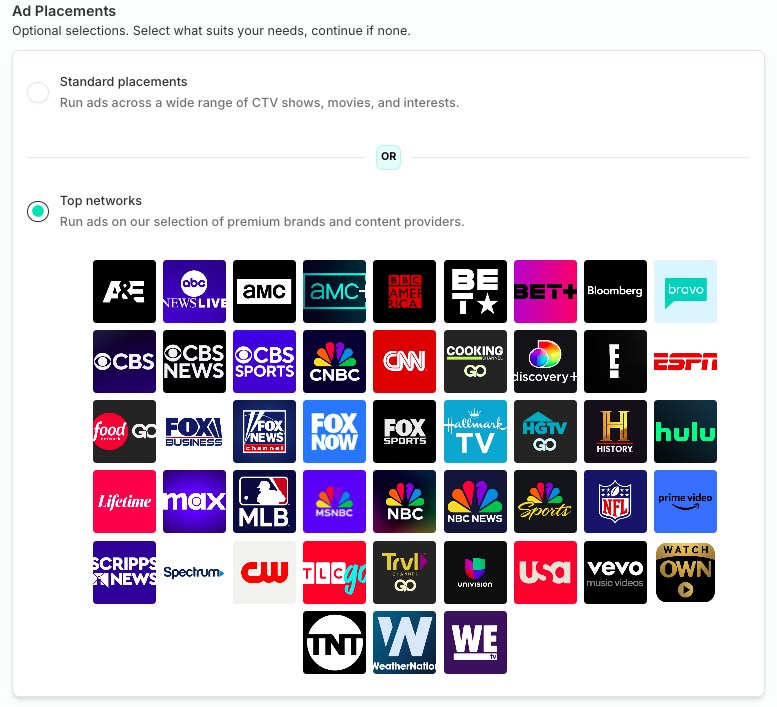This screenshot has height=707, width=777.
Task: Select the MLB logo tile
Action: 265,502
